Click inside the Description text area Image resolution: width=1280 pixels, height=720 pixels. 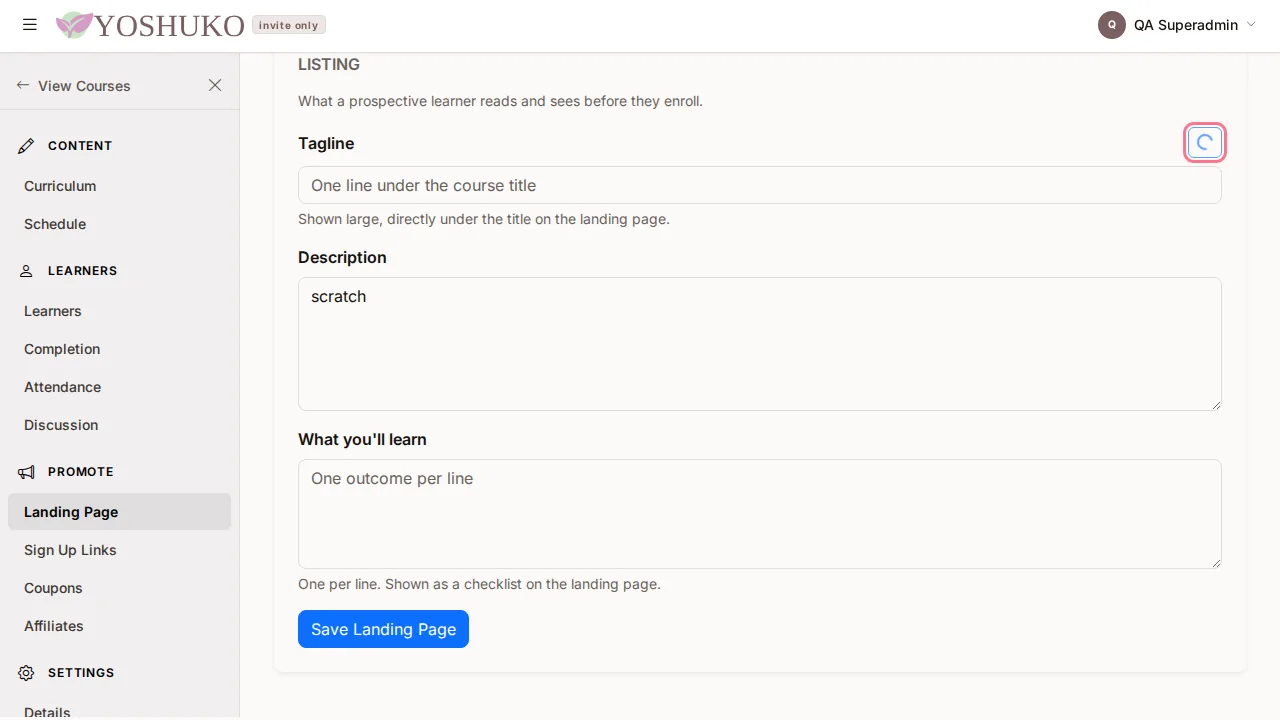pyautogui.click(x=760, y=344)
